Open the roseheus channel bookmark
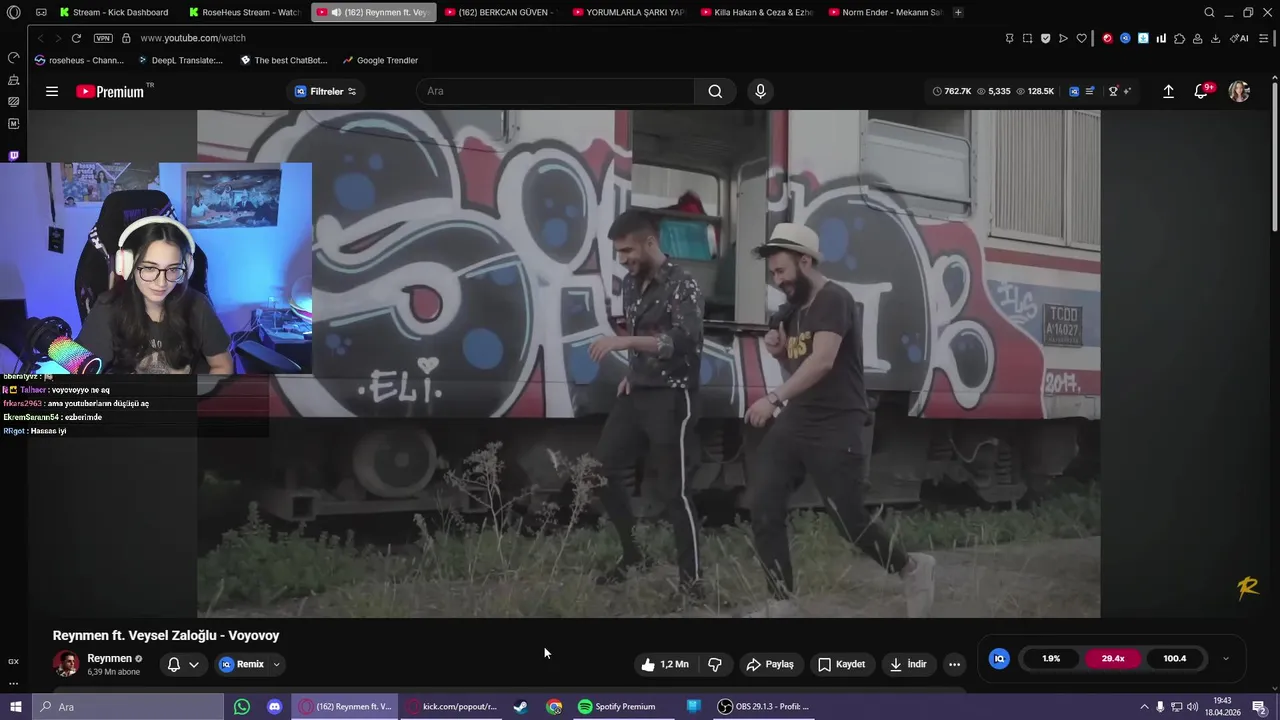1280x720 pixels. click(79, 60)
